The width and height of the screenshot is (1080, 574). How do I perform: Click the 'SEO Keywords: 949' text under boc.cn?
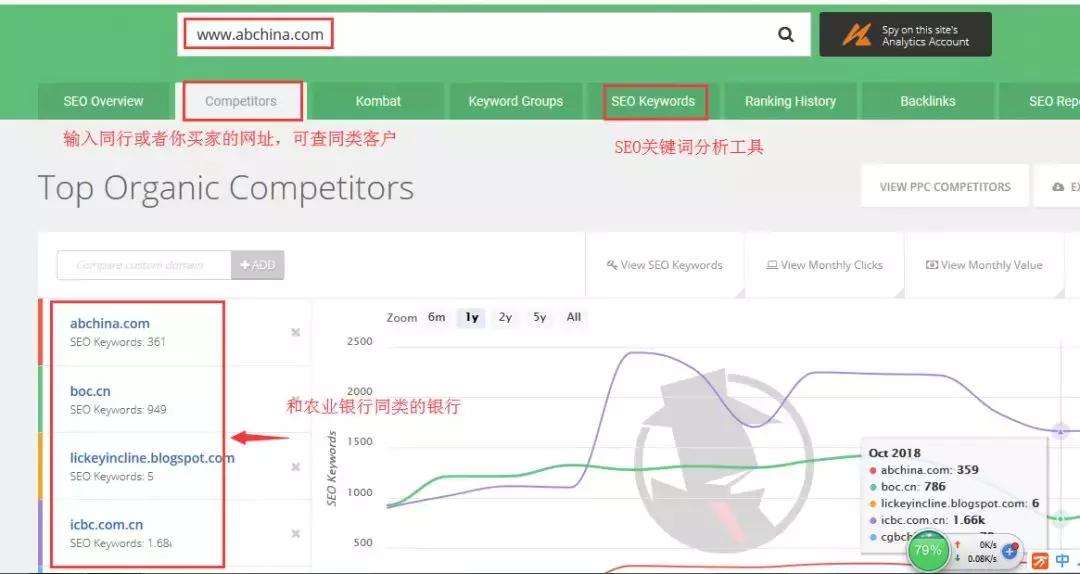[x=118, y=409]
